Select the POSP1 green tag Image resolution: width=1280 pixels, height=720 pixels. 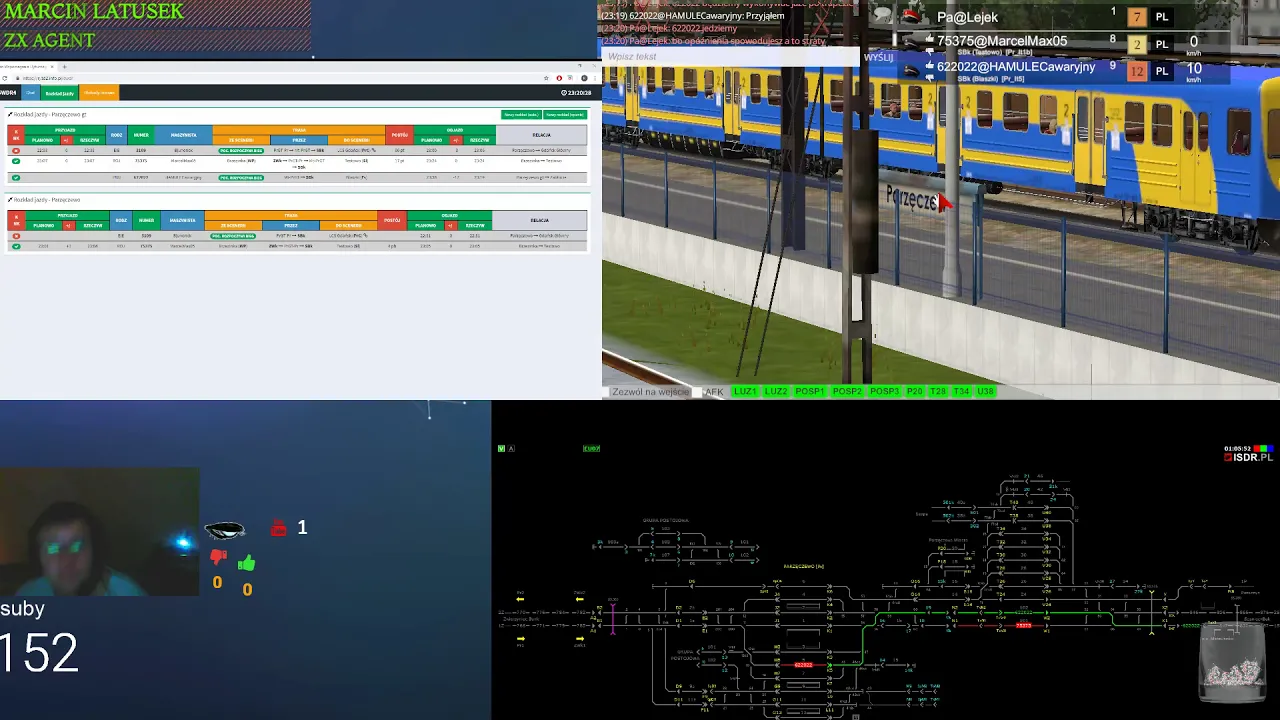coord(810,392)
